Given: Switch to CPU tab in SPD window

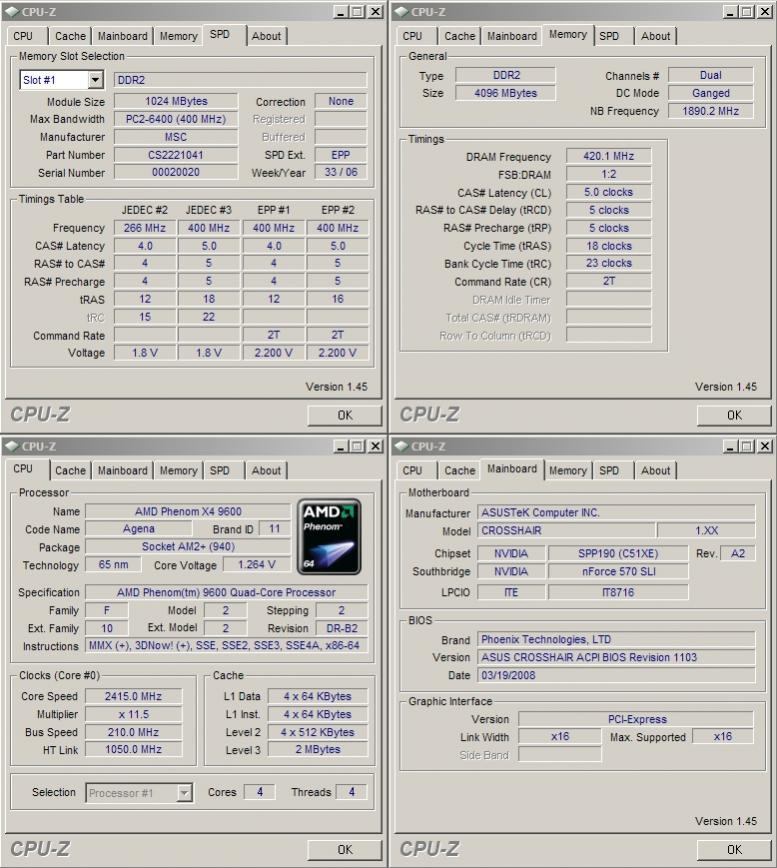Looking at the screenshot, I should pyautogui.click(x=23, y=36).
